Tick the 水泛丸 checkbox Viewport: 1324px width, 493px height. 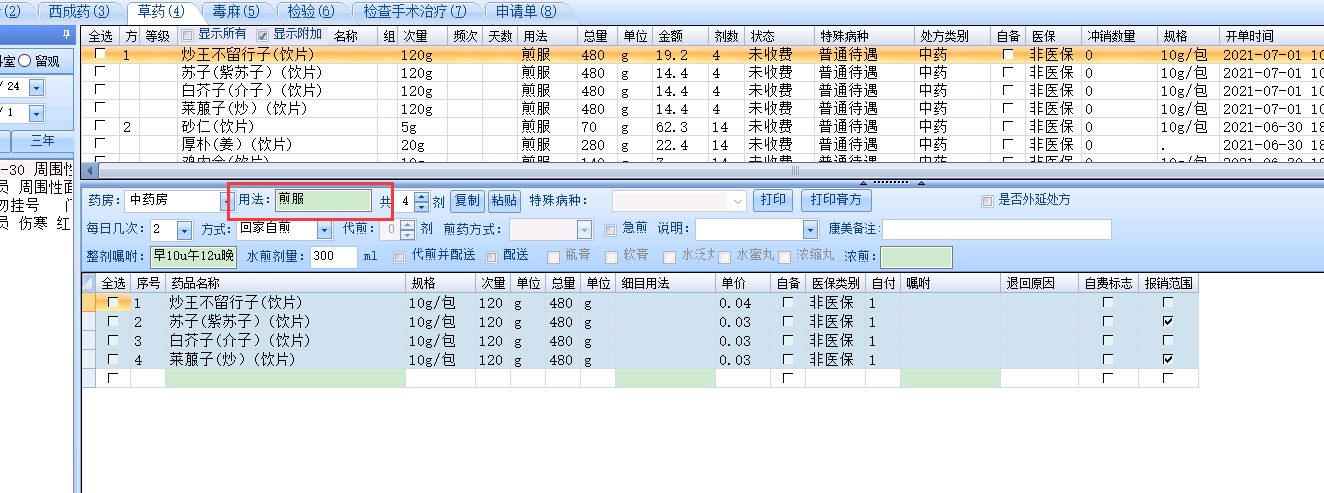(x=668, y=257)
